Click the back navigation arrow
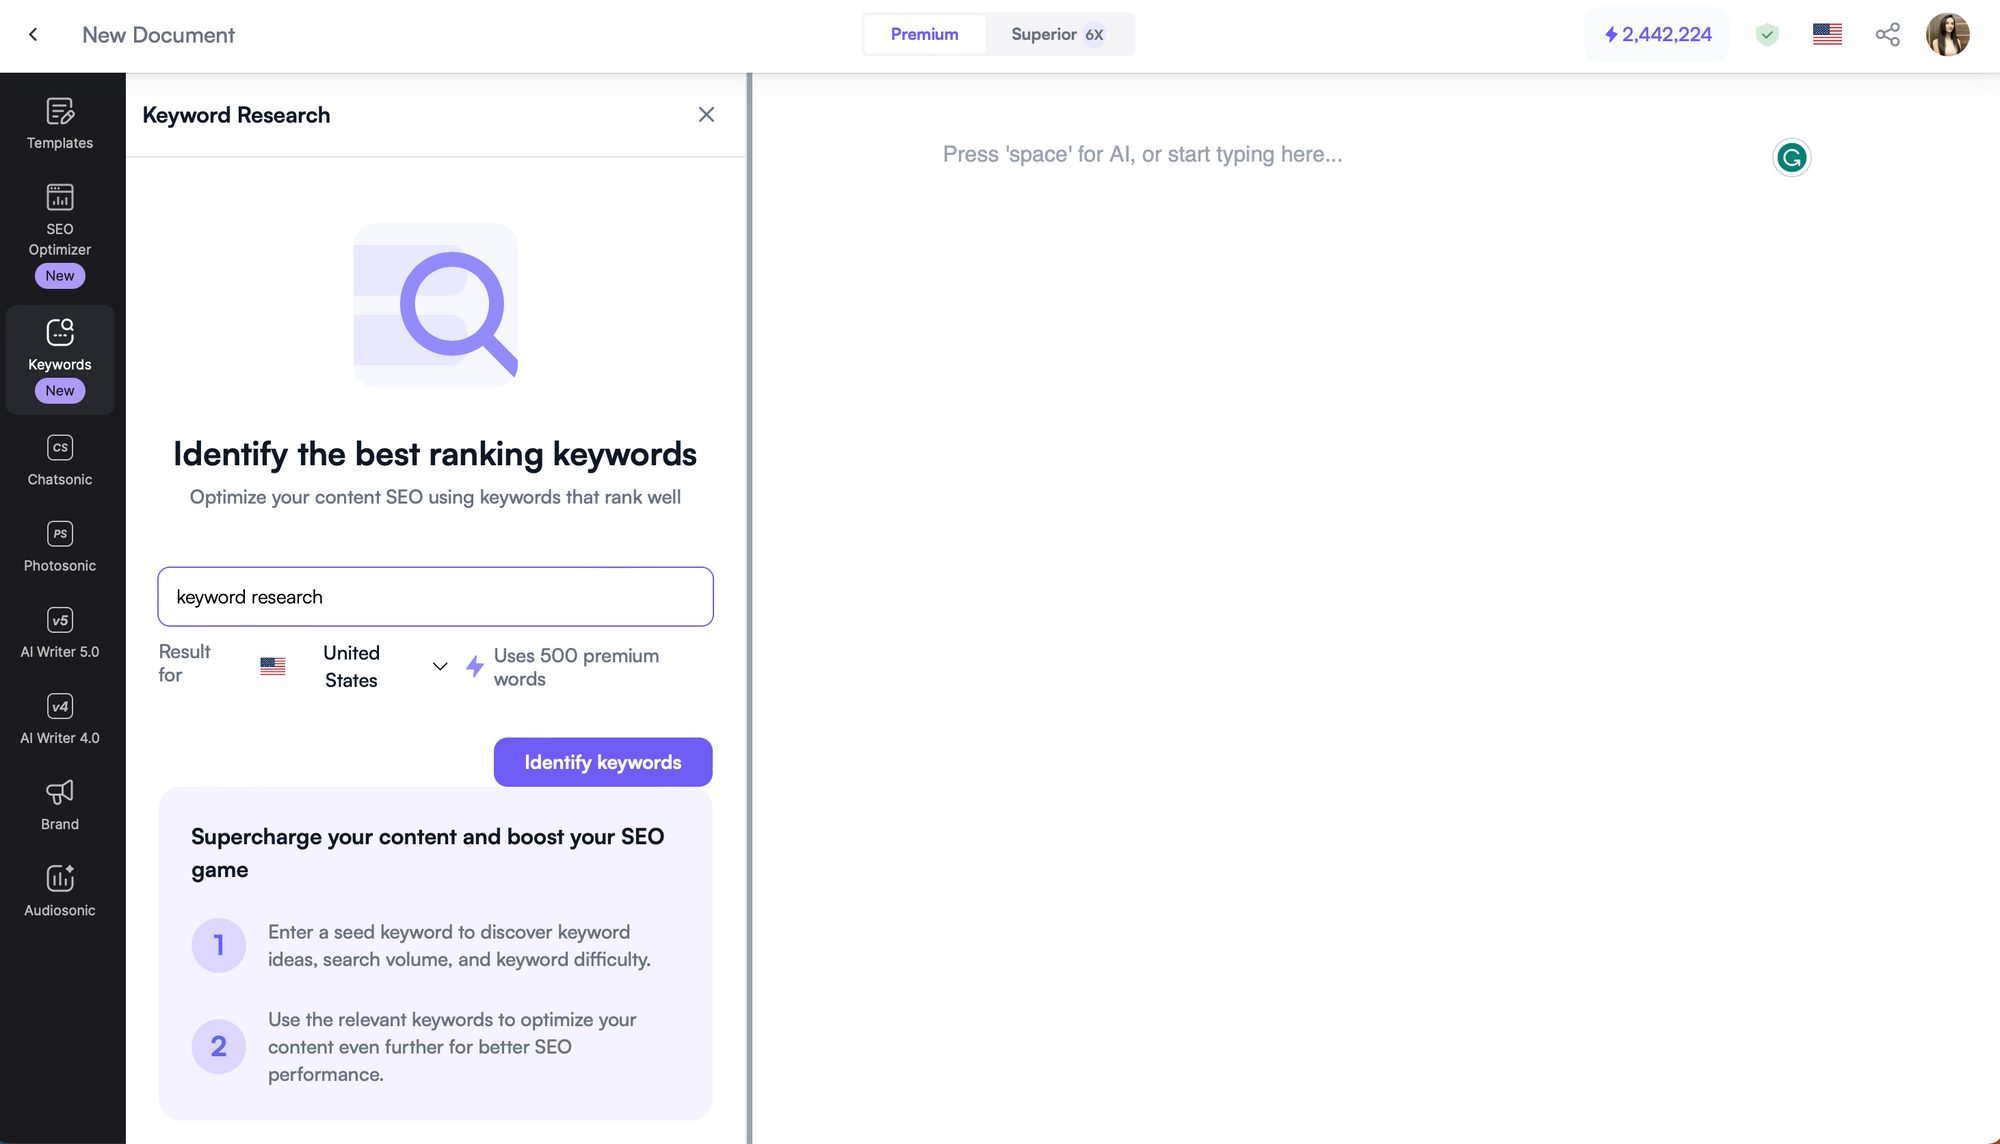This screenshot has width=2000, height=1144. [33, 34]
